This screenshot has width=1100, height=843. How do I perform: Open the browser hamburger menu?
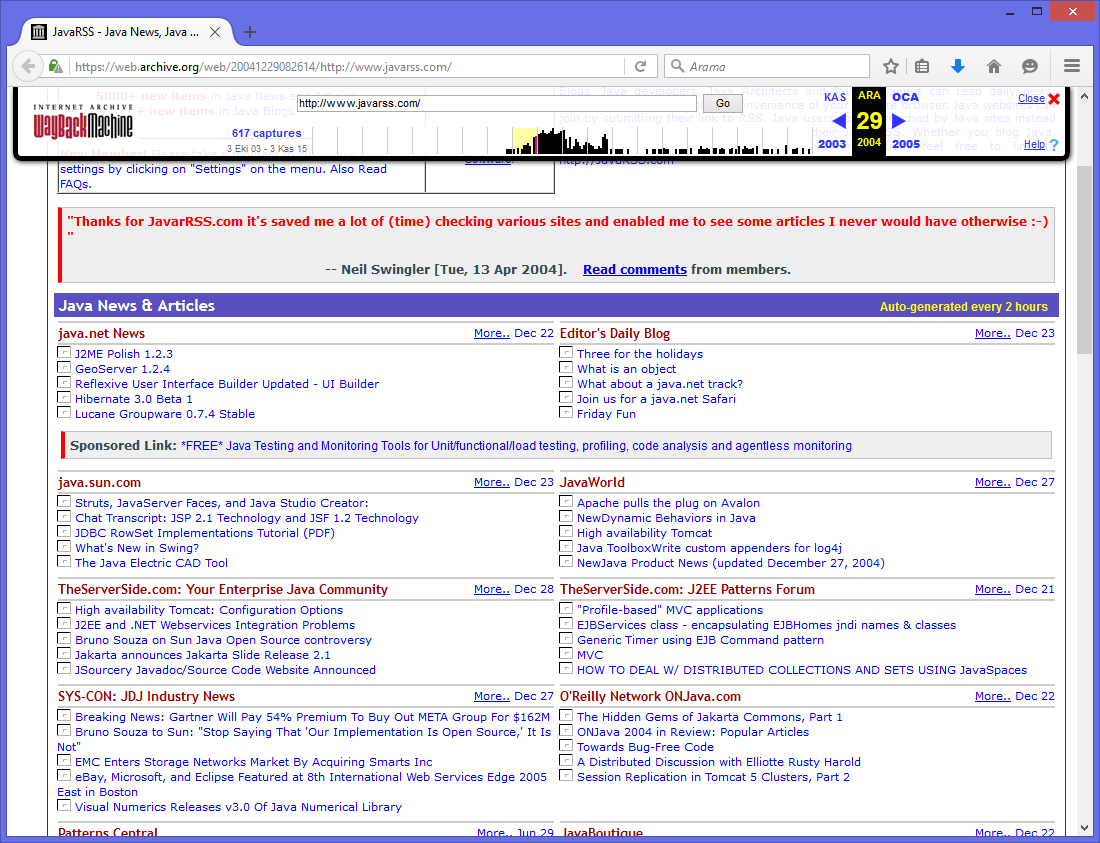tap(1071, 66)
